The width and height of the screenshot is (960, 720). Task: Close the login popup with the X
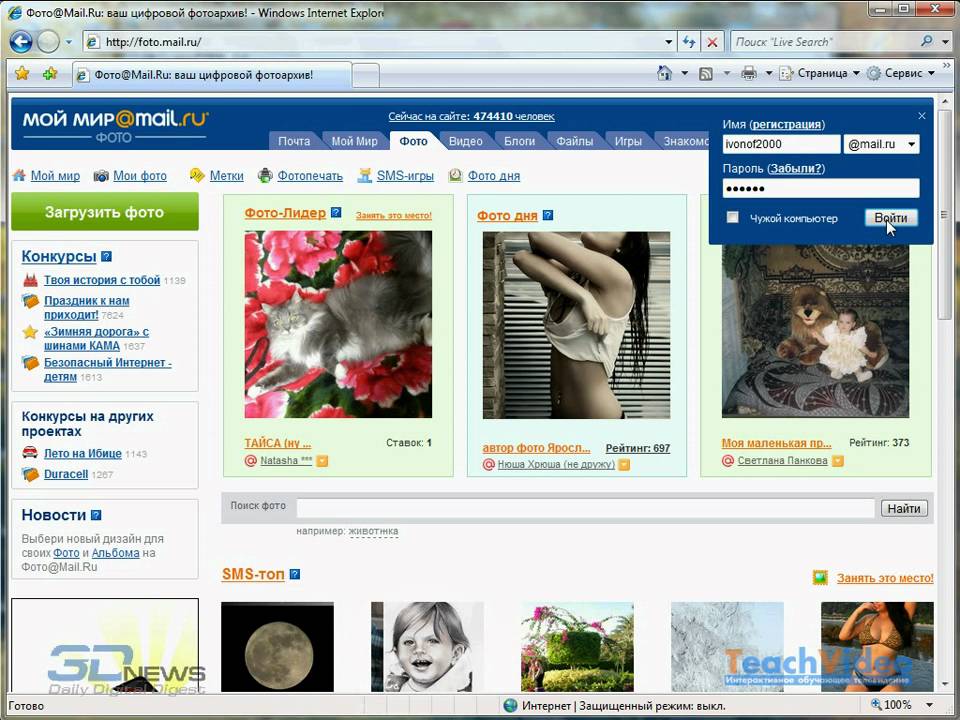(x=921, y=116)
